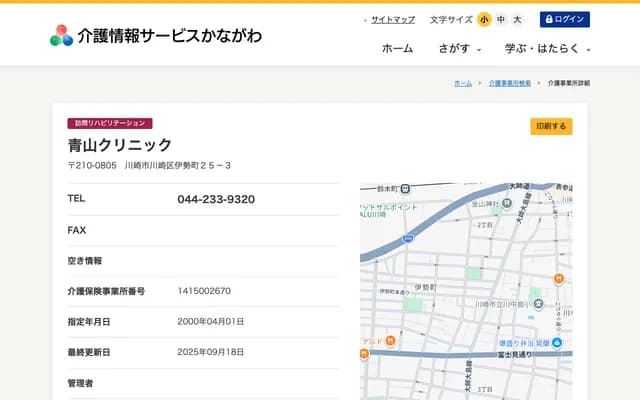Set text size to 小
Viewport: 640px width, 400px height.
tap(484, 19)
